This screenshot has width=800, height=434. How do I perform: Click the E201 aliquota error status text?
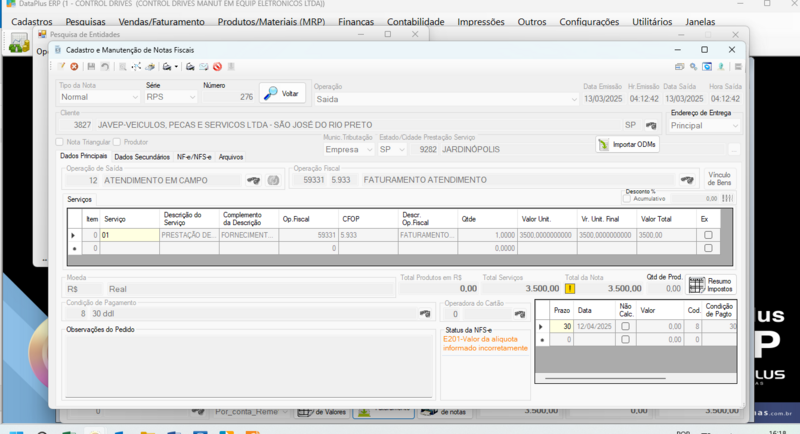point(485,344)
